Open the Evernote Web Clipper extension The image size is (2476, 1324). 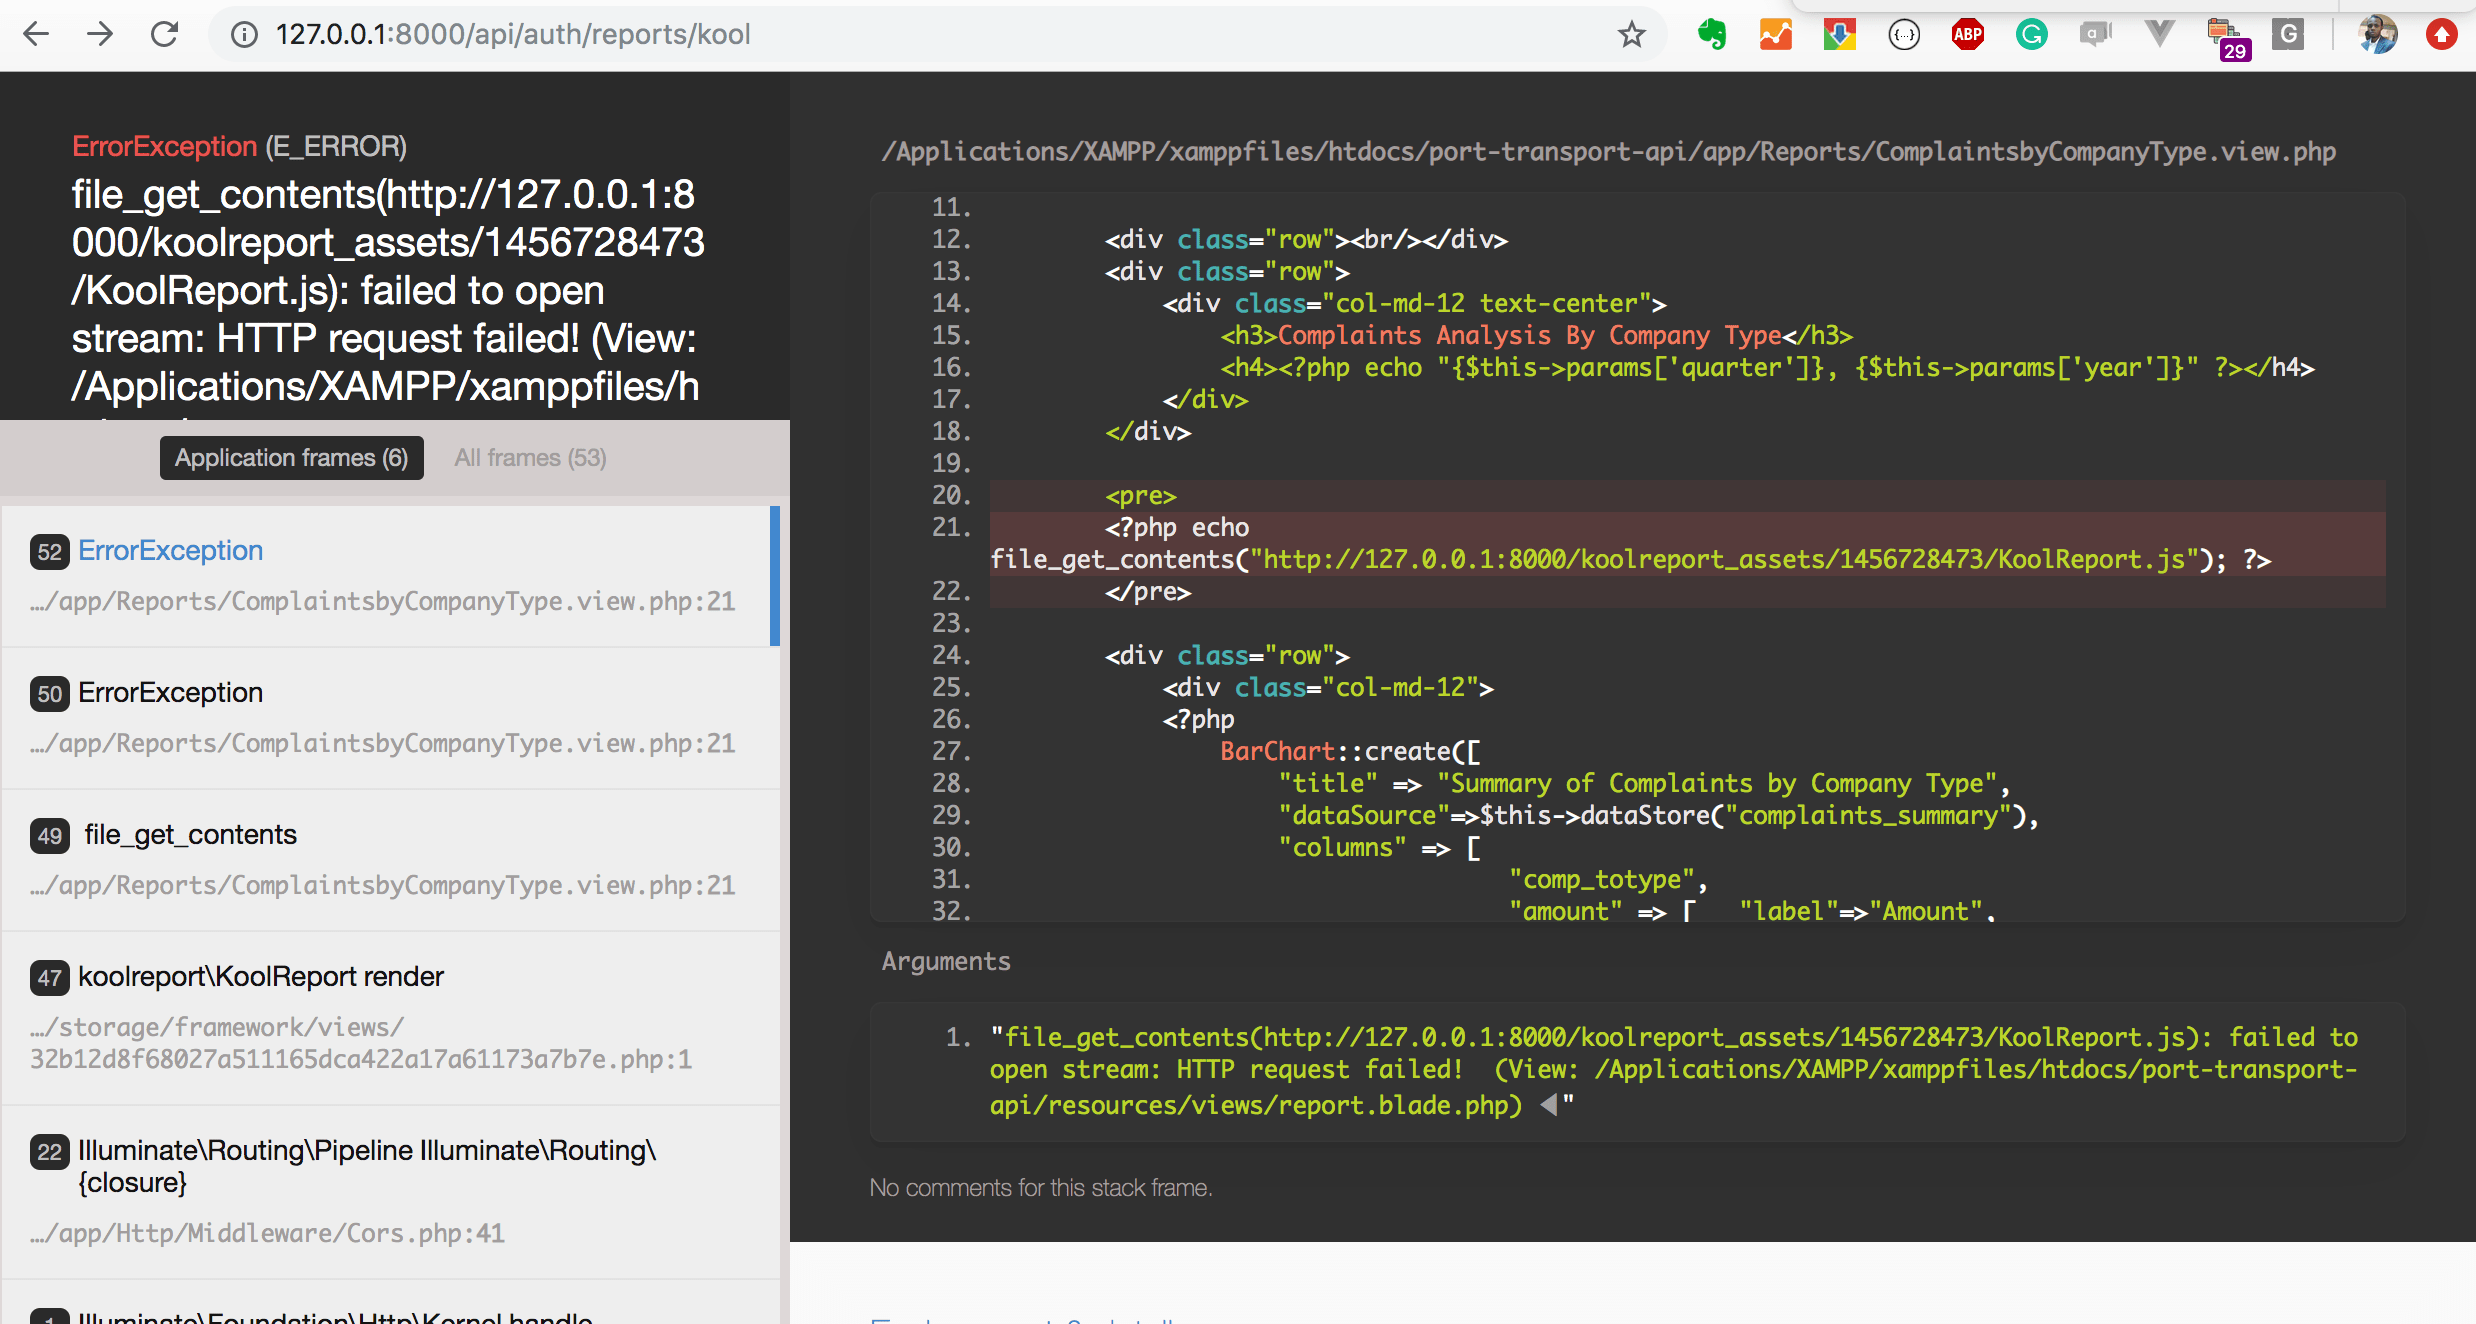point(1712,35)
